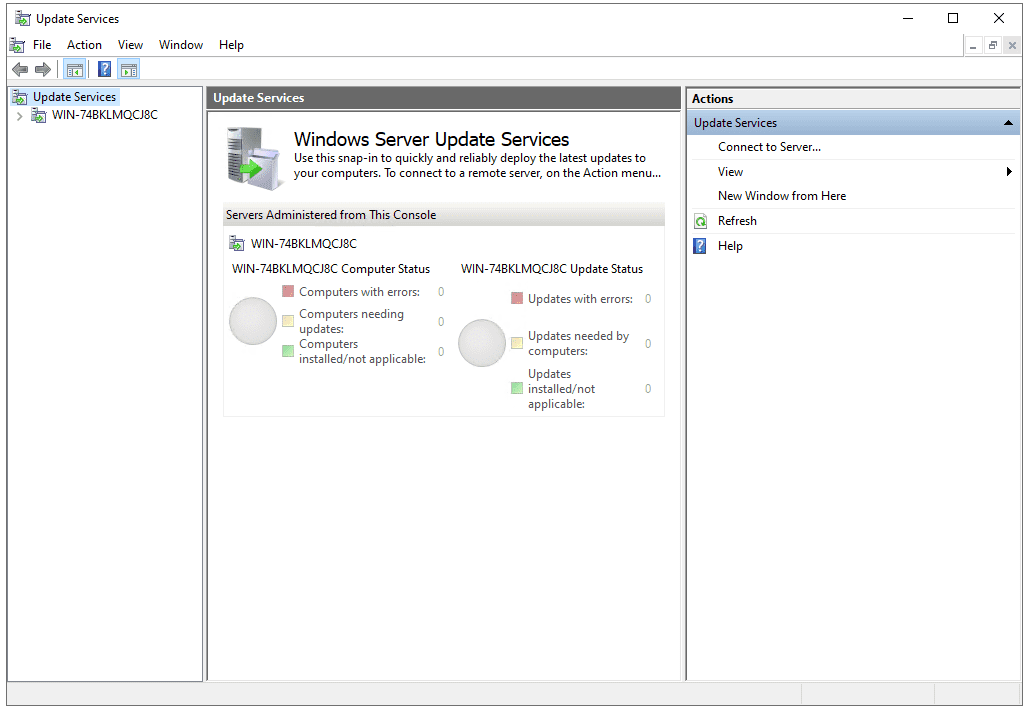The image size is (1028, 711).
Task: Click Computers needing updates label
Action: tap(351, 321)
